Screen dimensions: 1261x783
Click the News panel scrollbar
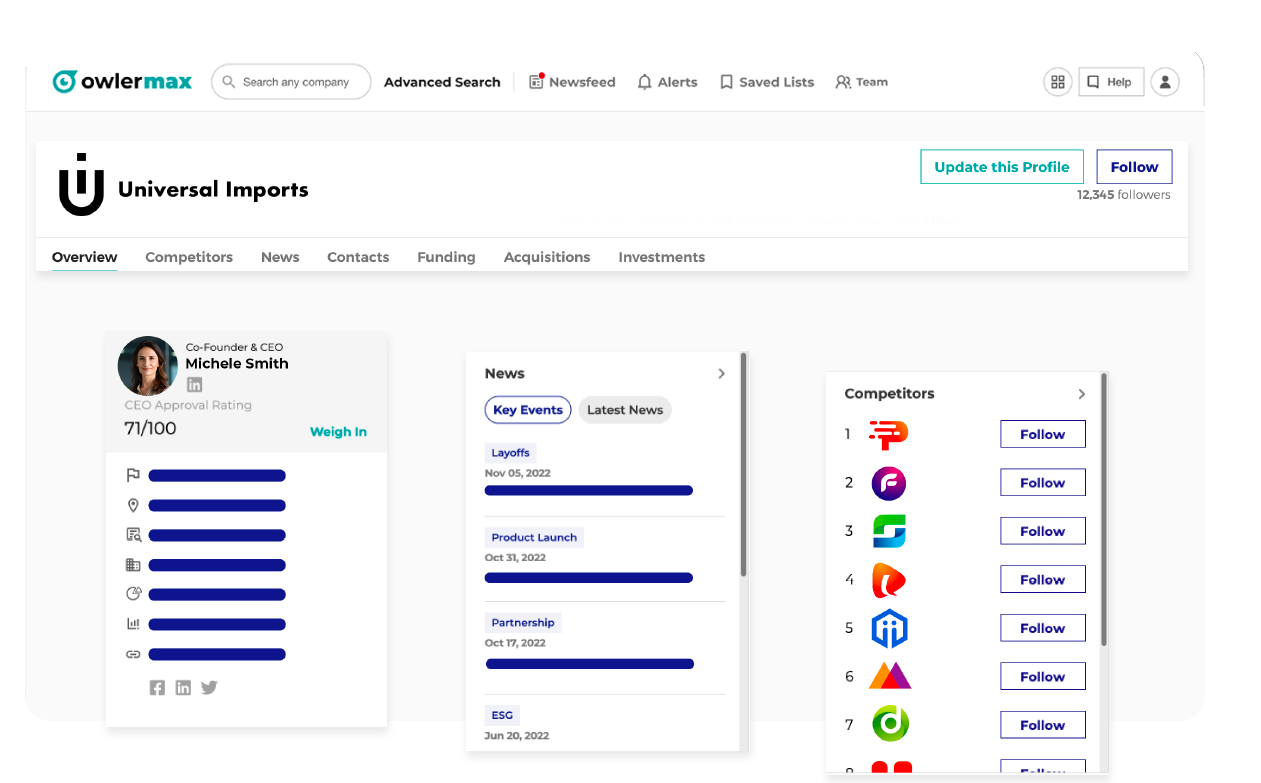743,464
